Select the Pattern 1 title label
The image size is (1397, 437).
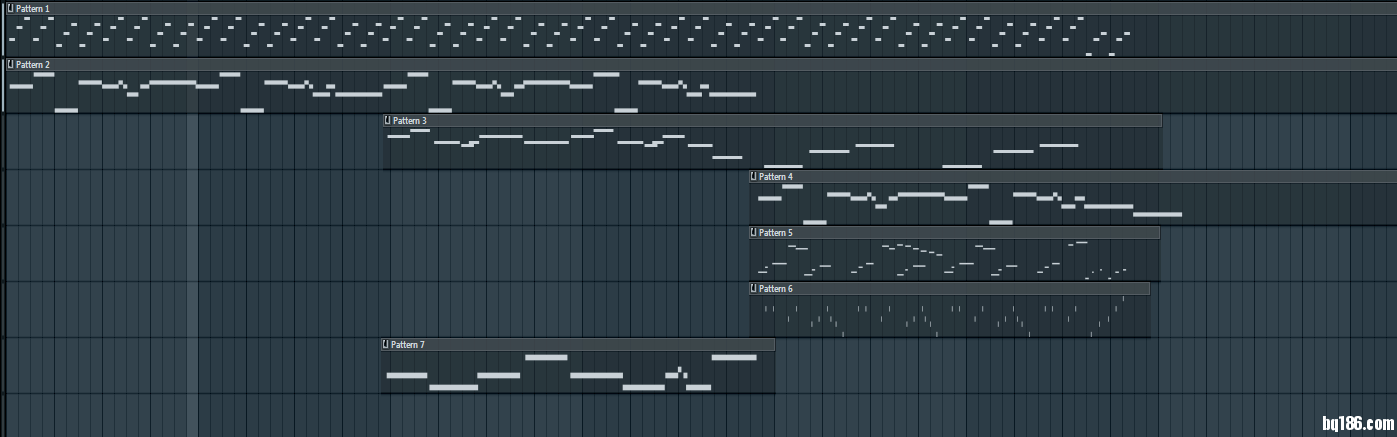pos(33,8)
